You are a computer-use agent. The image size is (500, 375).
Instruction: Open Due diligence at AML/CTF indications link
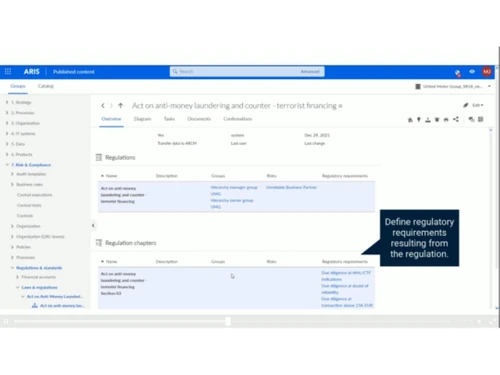coord(346,276)
